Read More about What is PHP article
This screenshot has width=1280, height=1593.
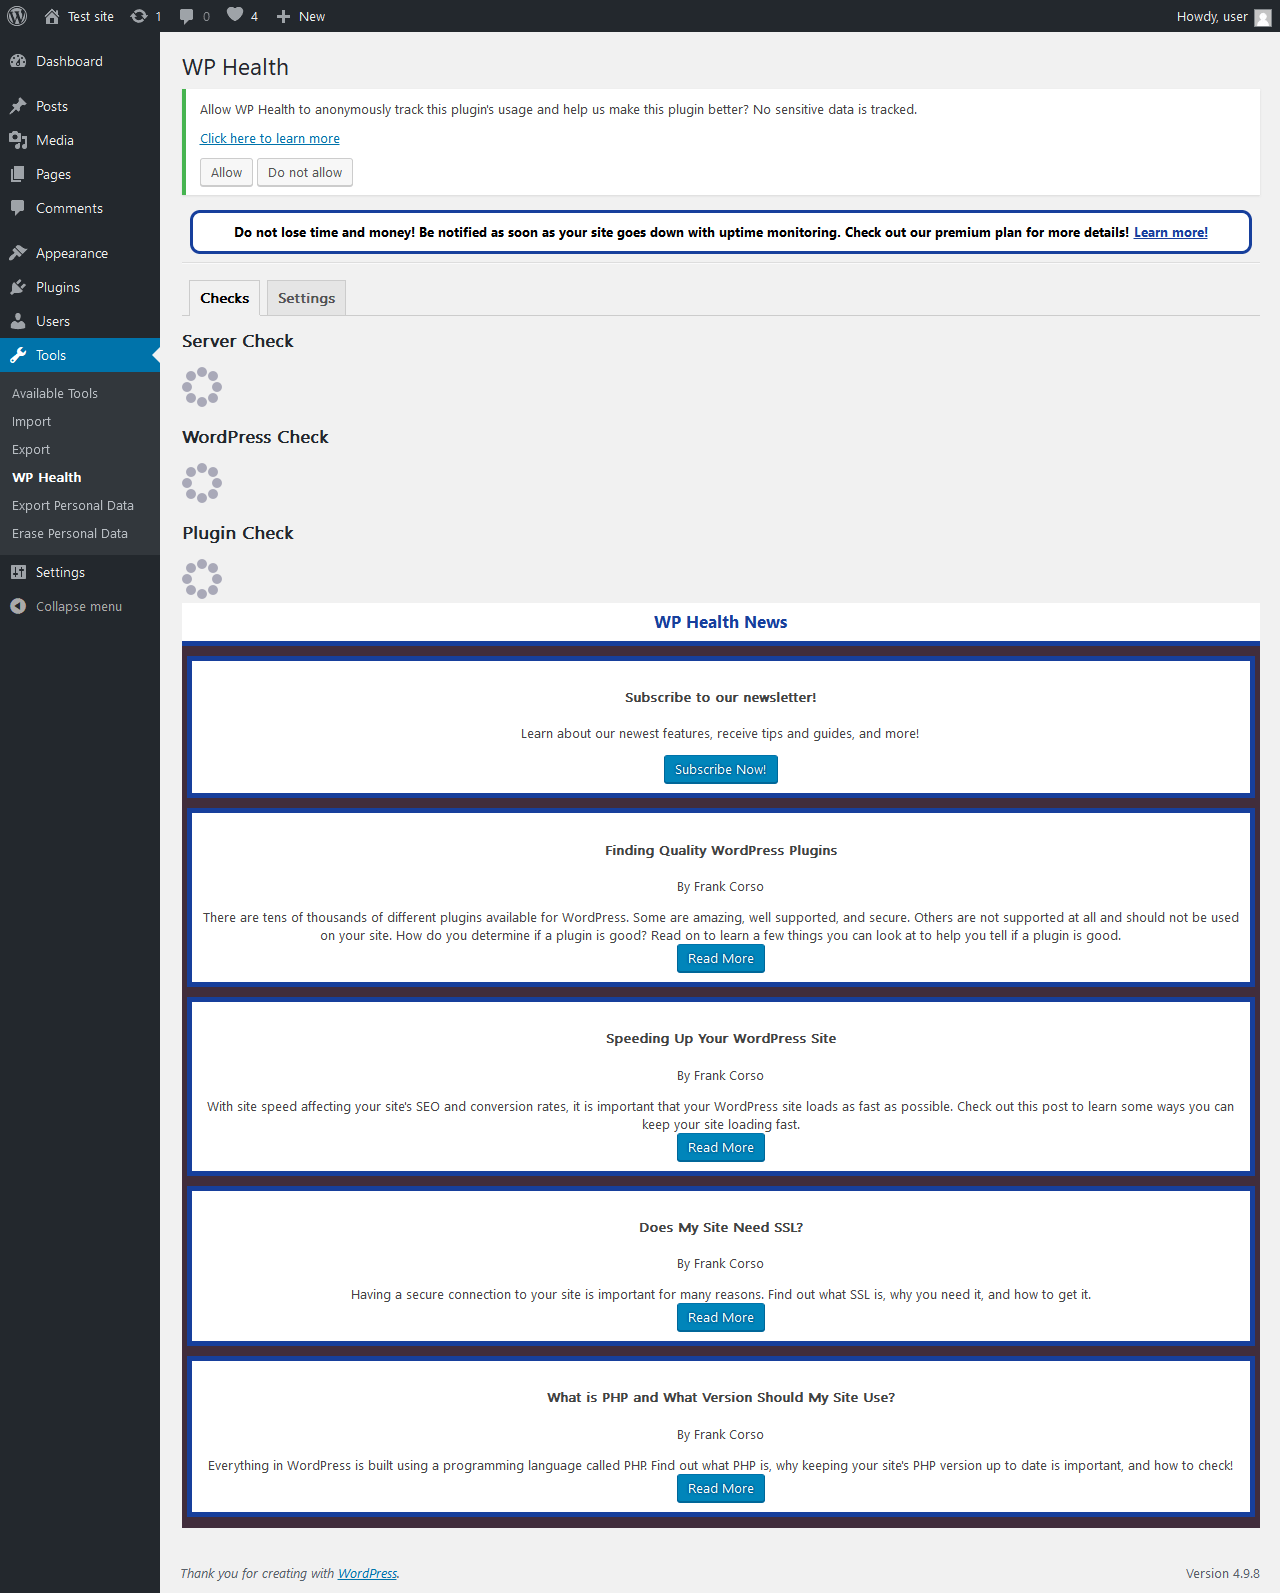click(x=721, y=1488)
